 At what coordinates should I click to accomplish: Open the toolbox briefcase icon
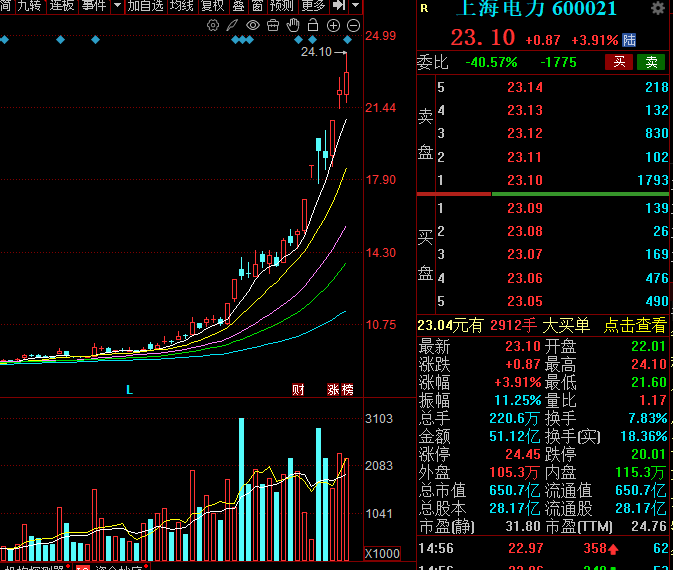pos(273,25)
